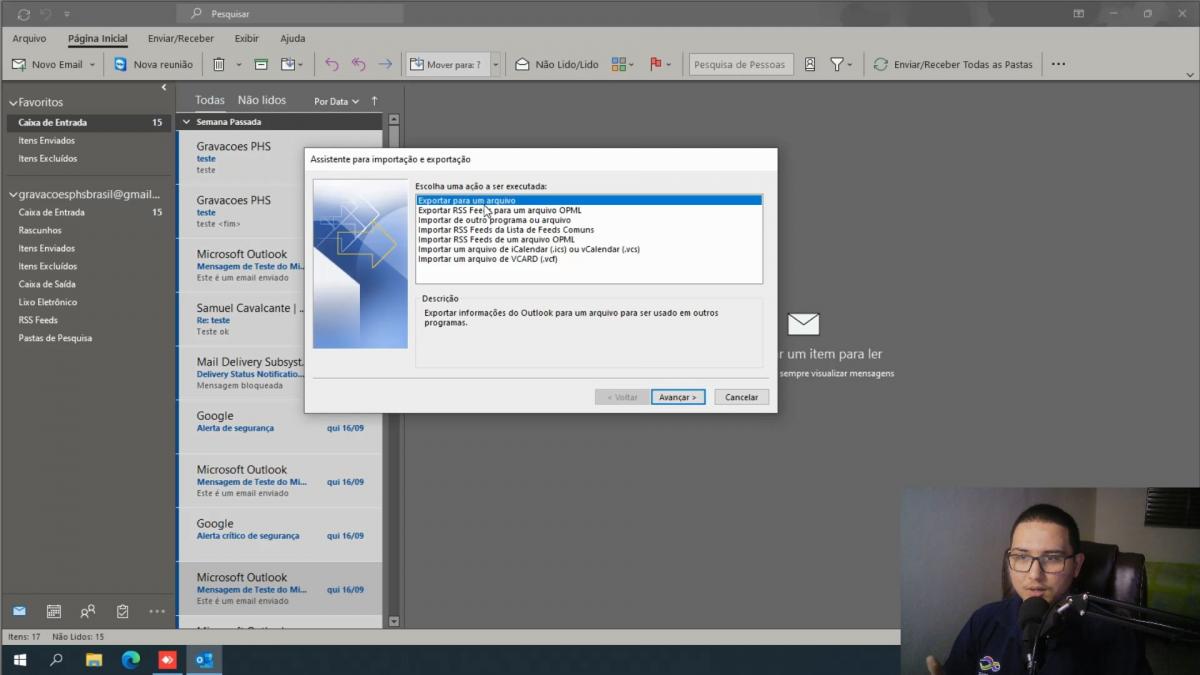This screenshot has width=1200, height=675.
Task: Open the Ajuda tab
Action: pyautogui.click(x=292, y=38)
